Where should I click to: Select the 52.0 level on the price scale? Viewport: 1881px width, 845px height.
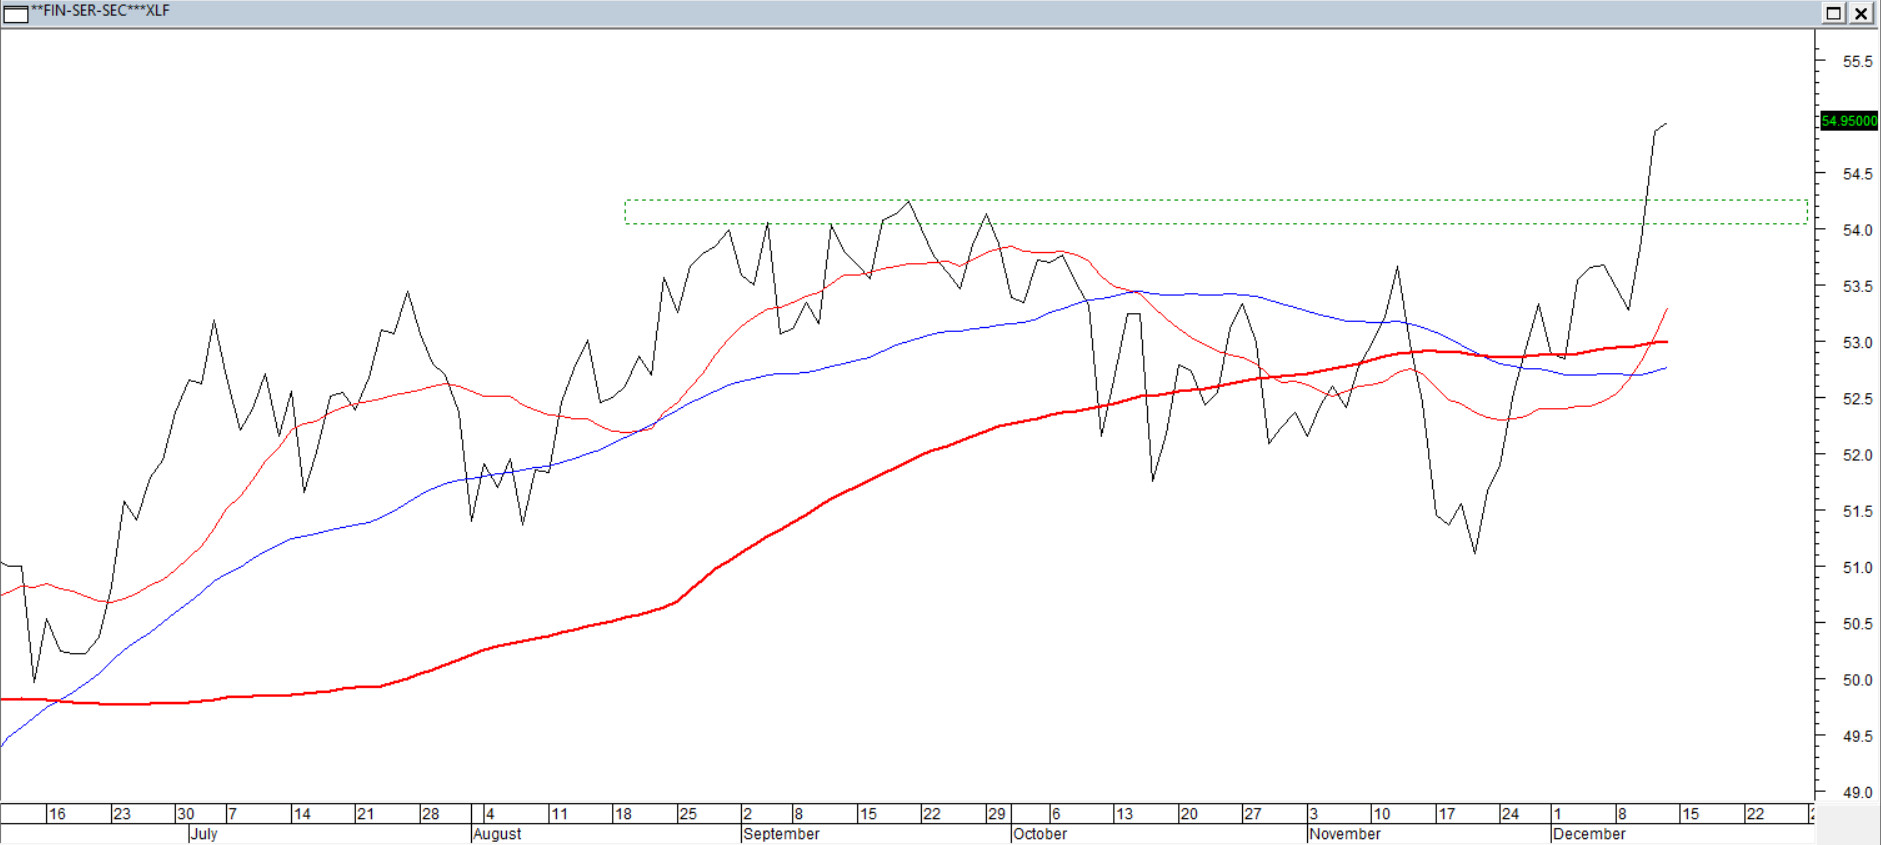pos(1857,456)
